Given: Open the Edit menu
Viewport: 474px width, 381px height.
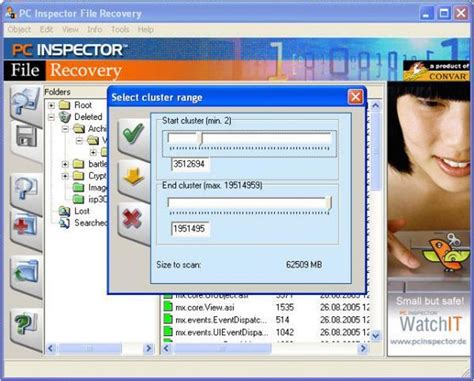Looking at the screenshot, I should 46,29.
